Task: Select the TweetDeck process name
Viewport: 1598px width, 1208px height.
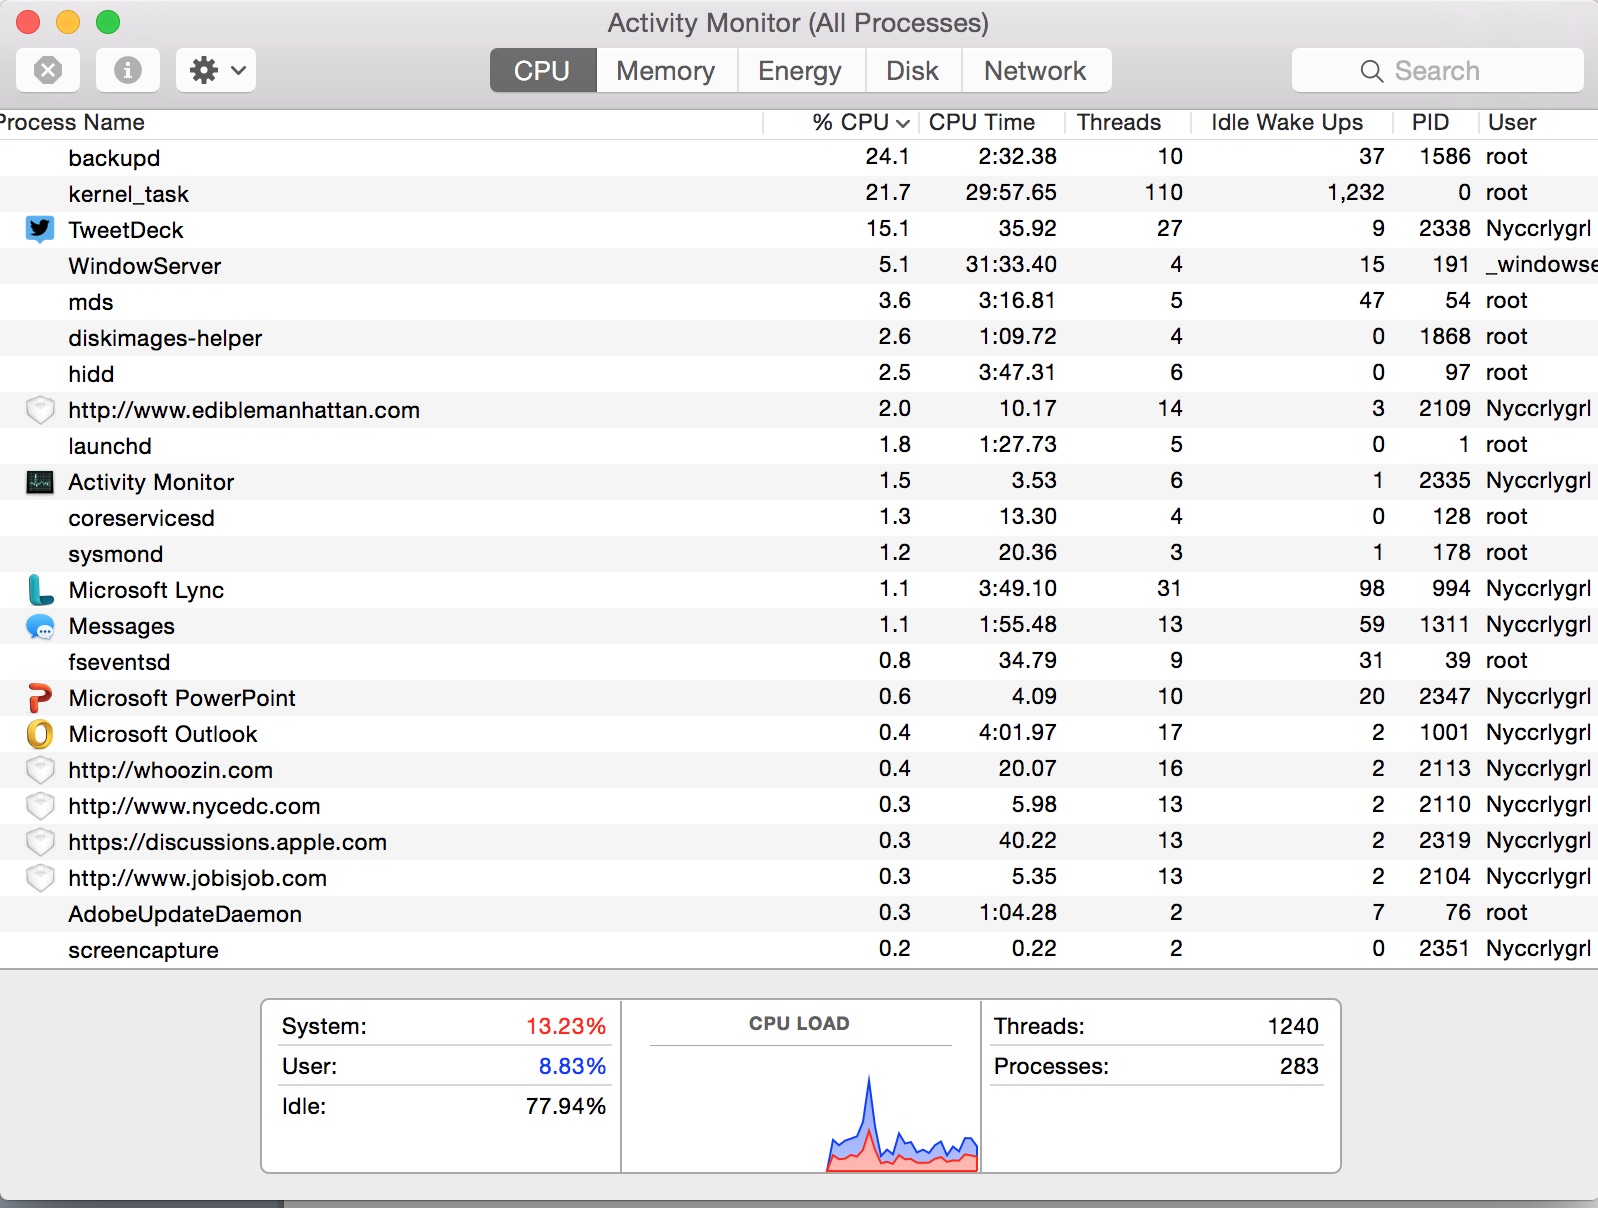Action: (x=126, y=230)
